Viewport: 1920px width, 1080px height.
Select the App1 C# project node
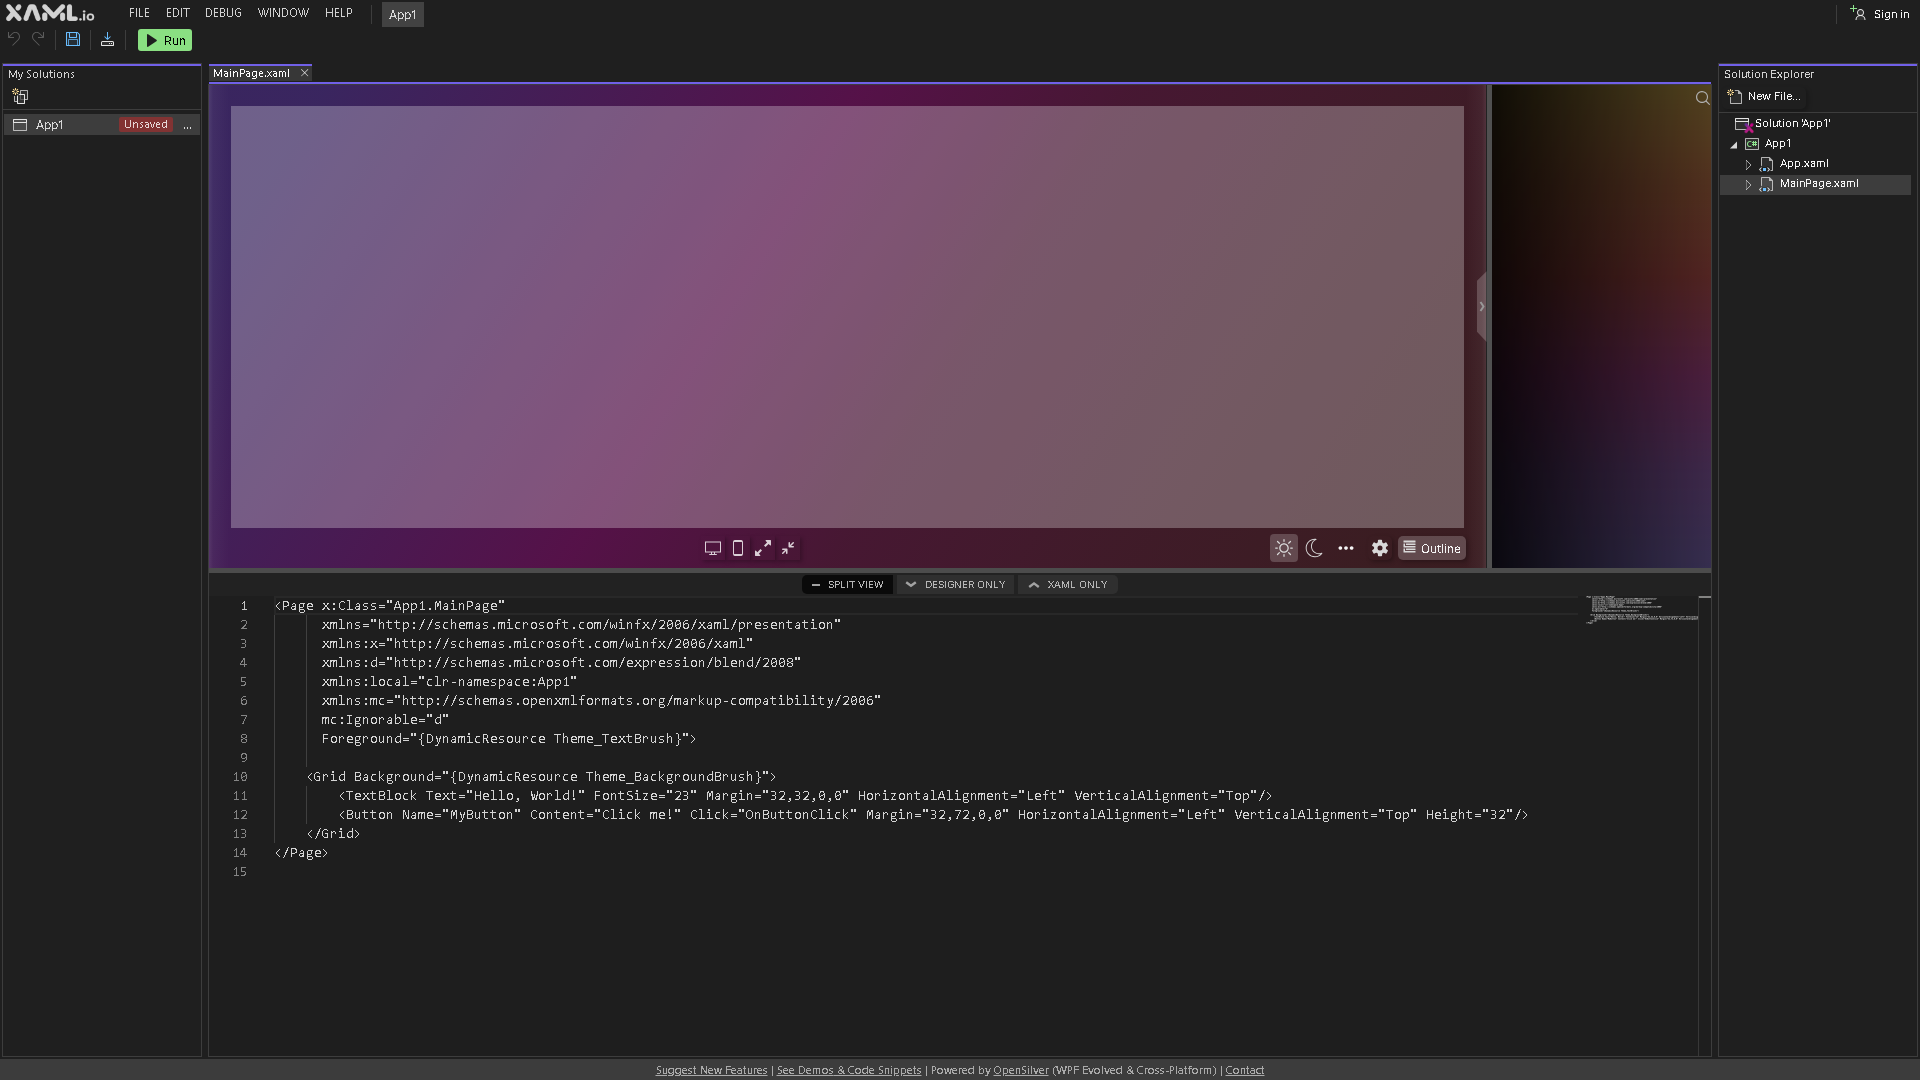[x=1777, y=144]
